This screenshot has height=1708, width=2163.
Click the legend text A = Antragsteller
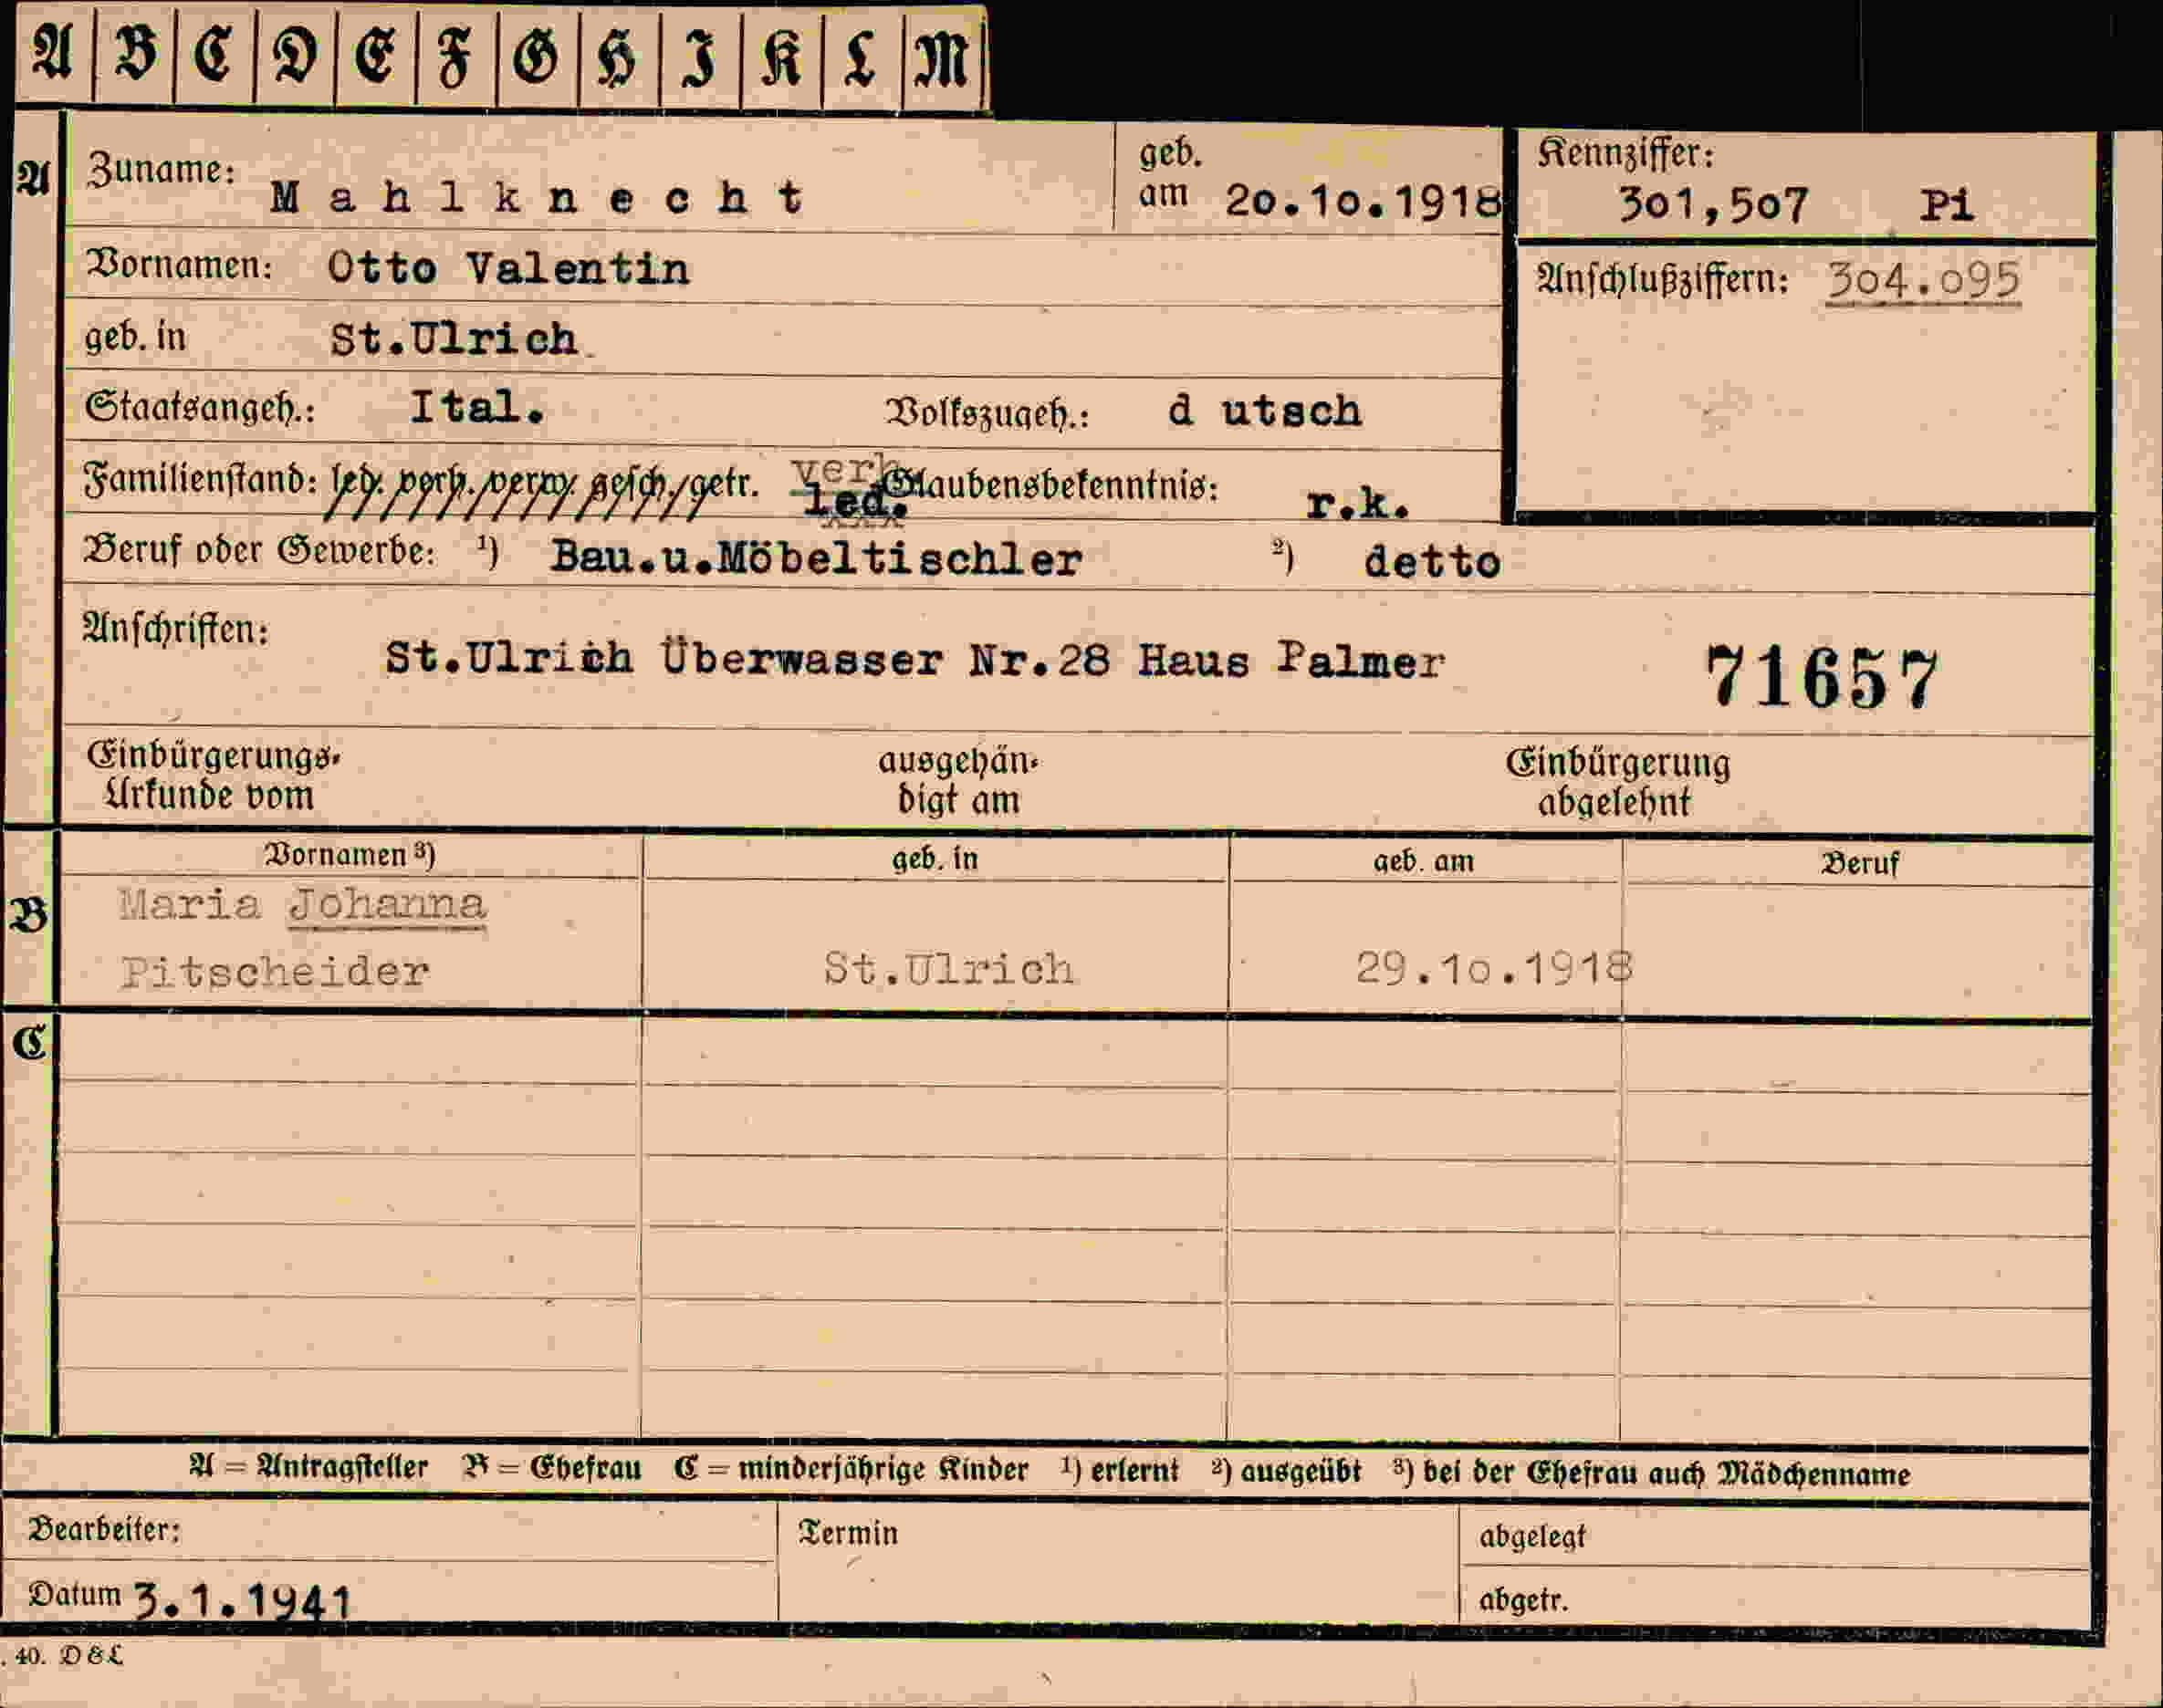click(309, 1467)
